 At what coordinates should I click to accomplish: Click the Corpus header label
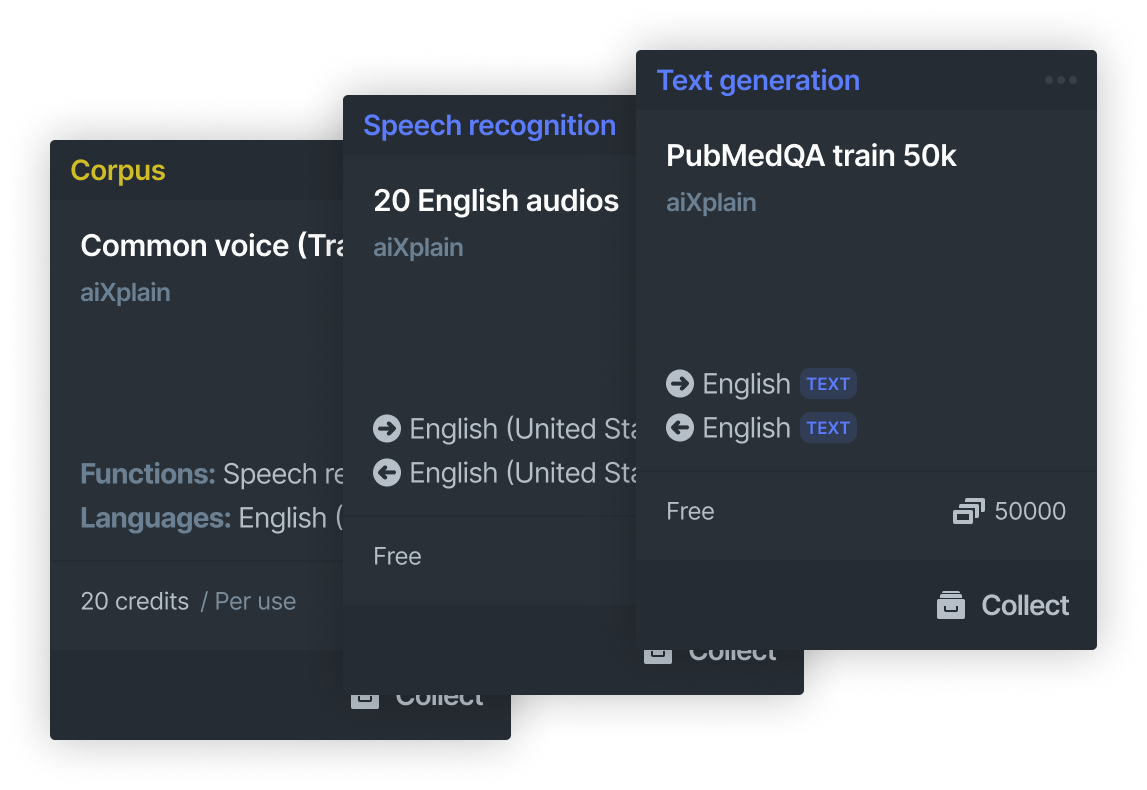(x=118, y=170)
